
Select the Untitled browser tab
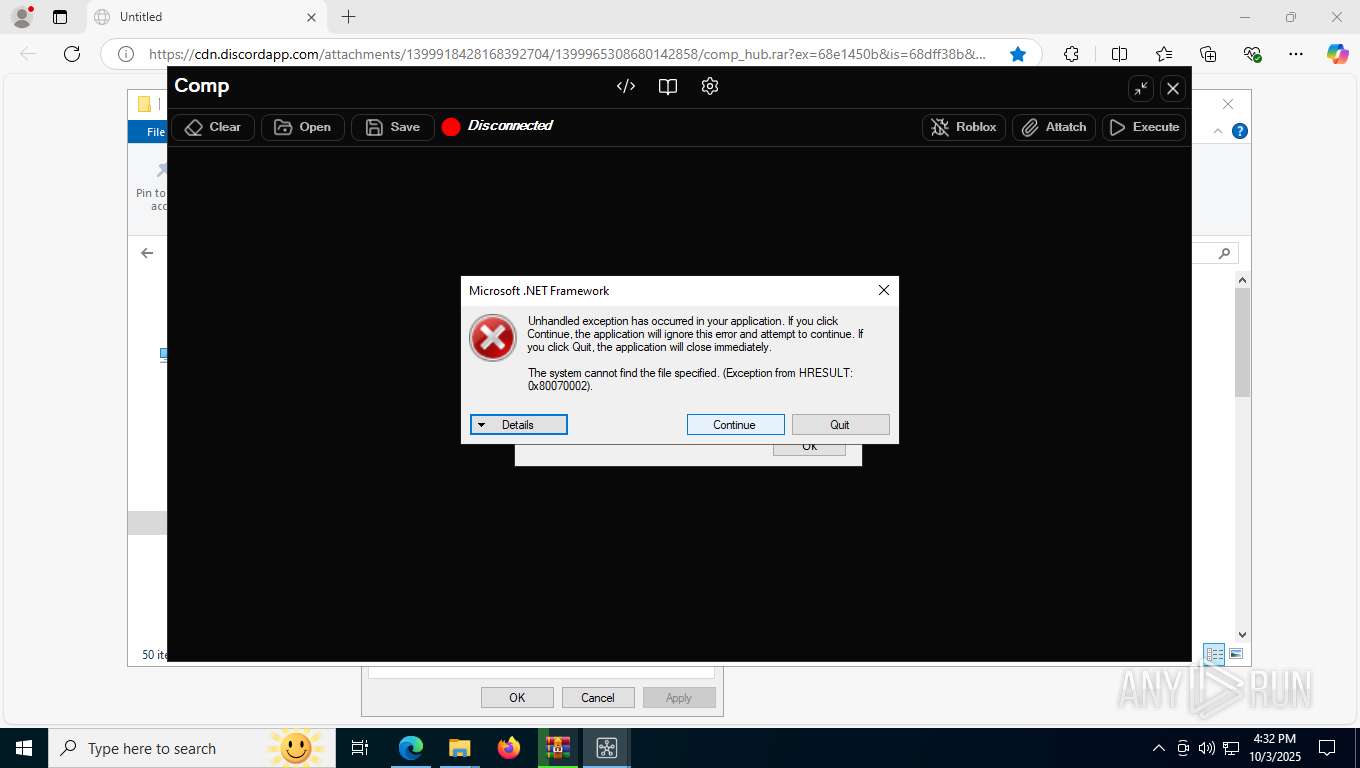(205, 17)
